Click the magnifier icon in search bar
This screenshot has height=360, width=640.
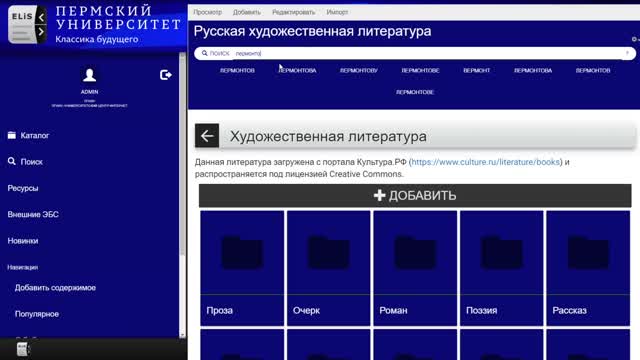(x=204, y=53)
